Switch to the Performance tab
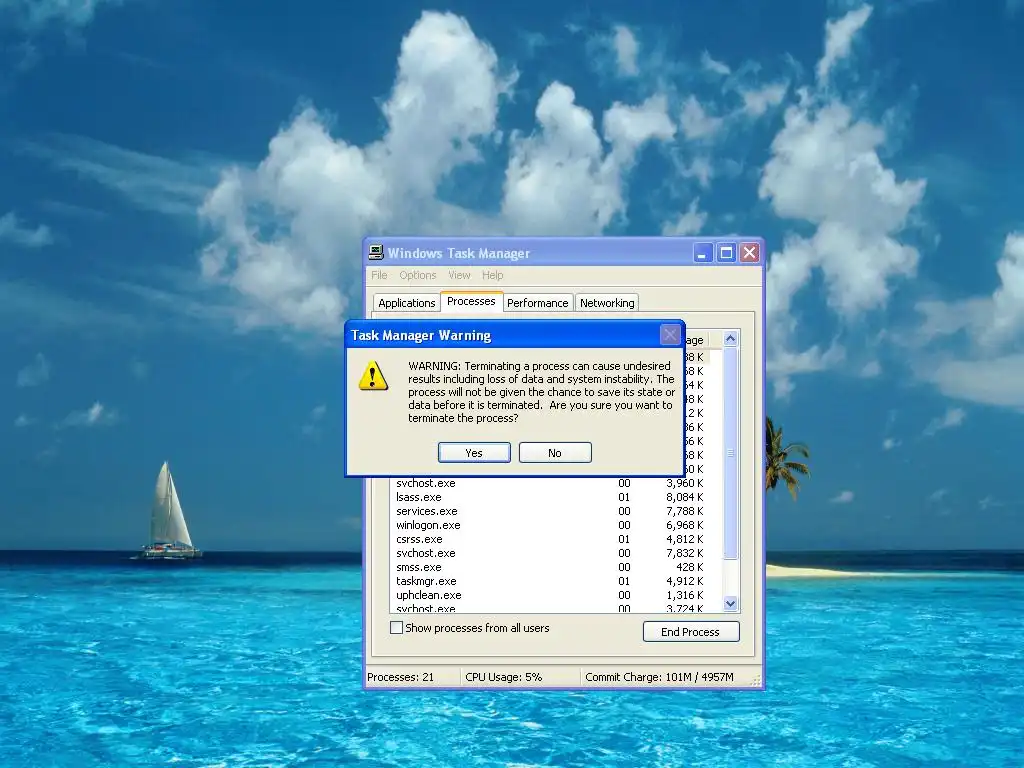 tap(537, 303)
